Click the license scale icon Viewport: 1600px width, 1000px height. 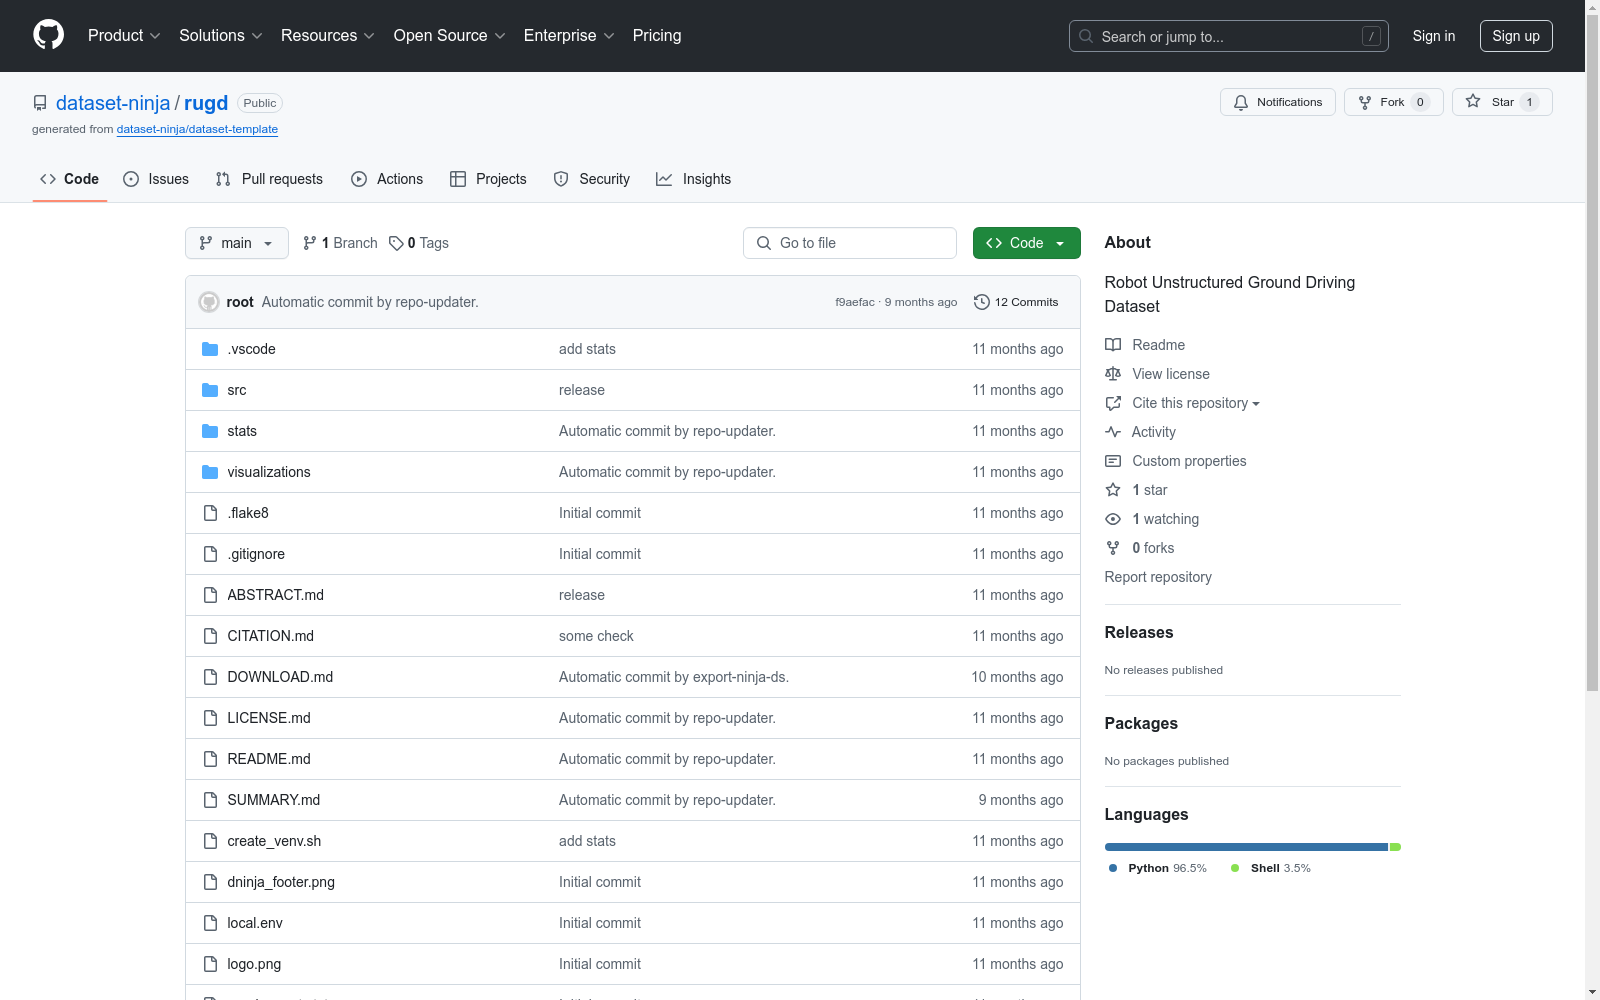(x=1113, y=374)
